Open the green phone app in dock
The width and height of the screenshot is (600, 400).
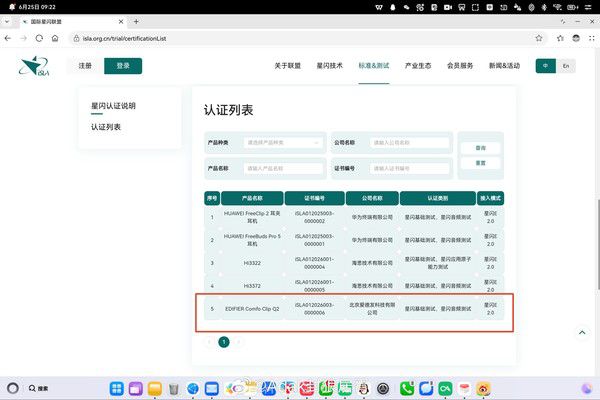tap(407, 389)
